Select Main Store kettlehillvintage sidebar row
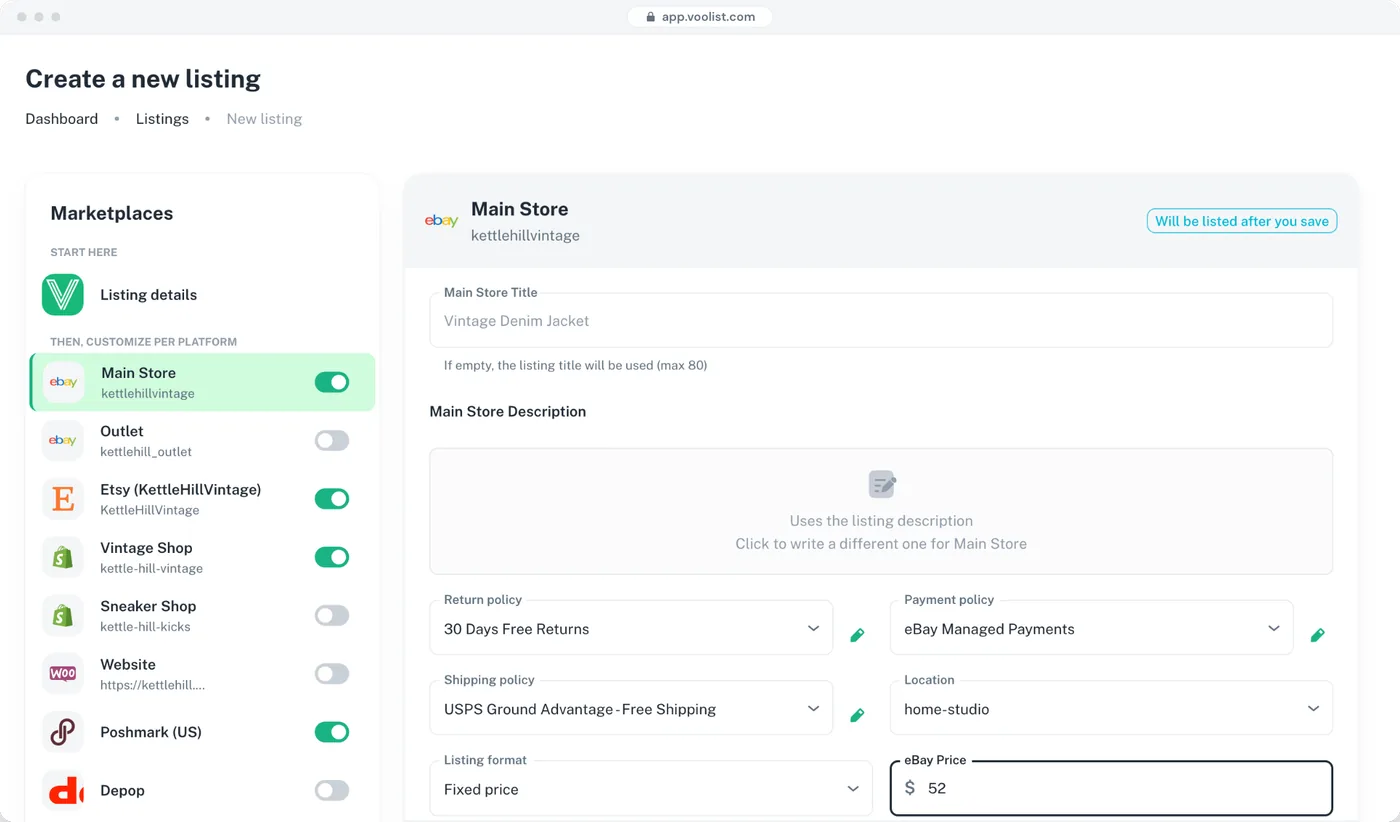 (203, 382)
